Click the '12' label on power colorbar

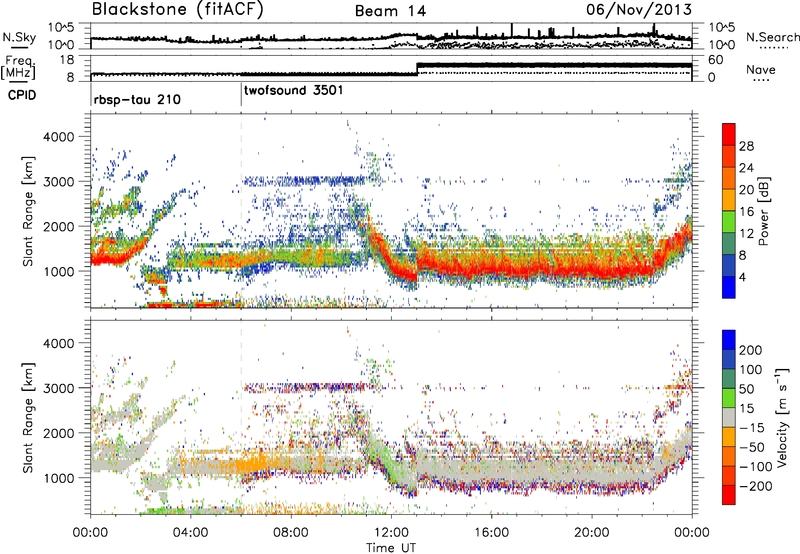tap(746, 234)
